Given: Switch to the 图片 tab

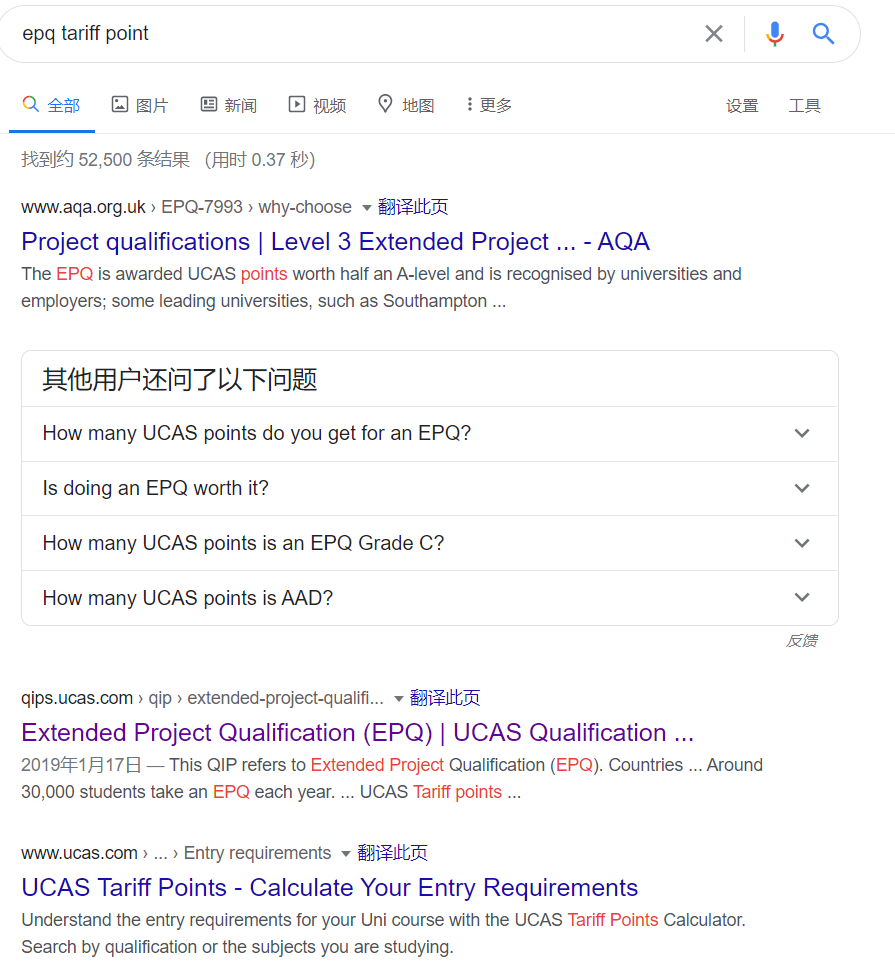Looking at the screenshot, I should tap(140, 106).
